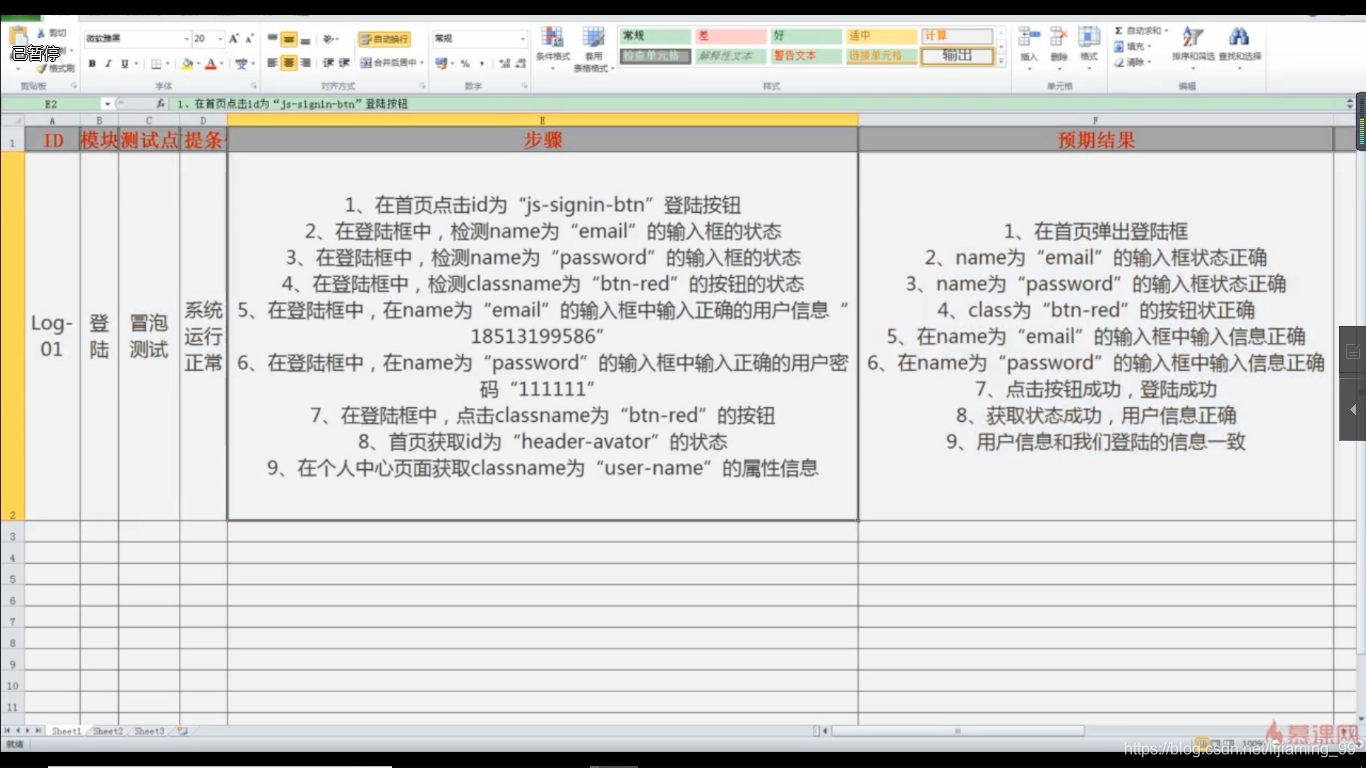Apply percent style with % icon
The image size is (1366, 768).
(x=465, y=64)
